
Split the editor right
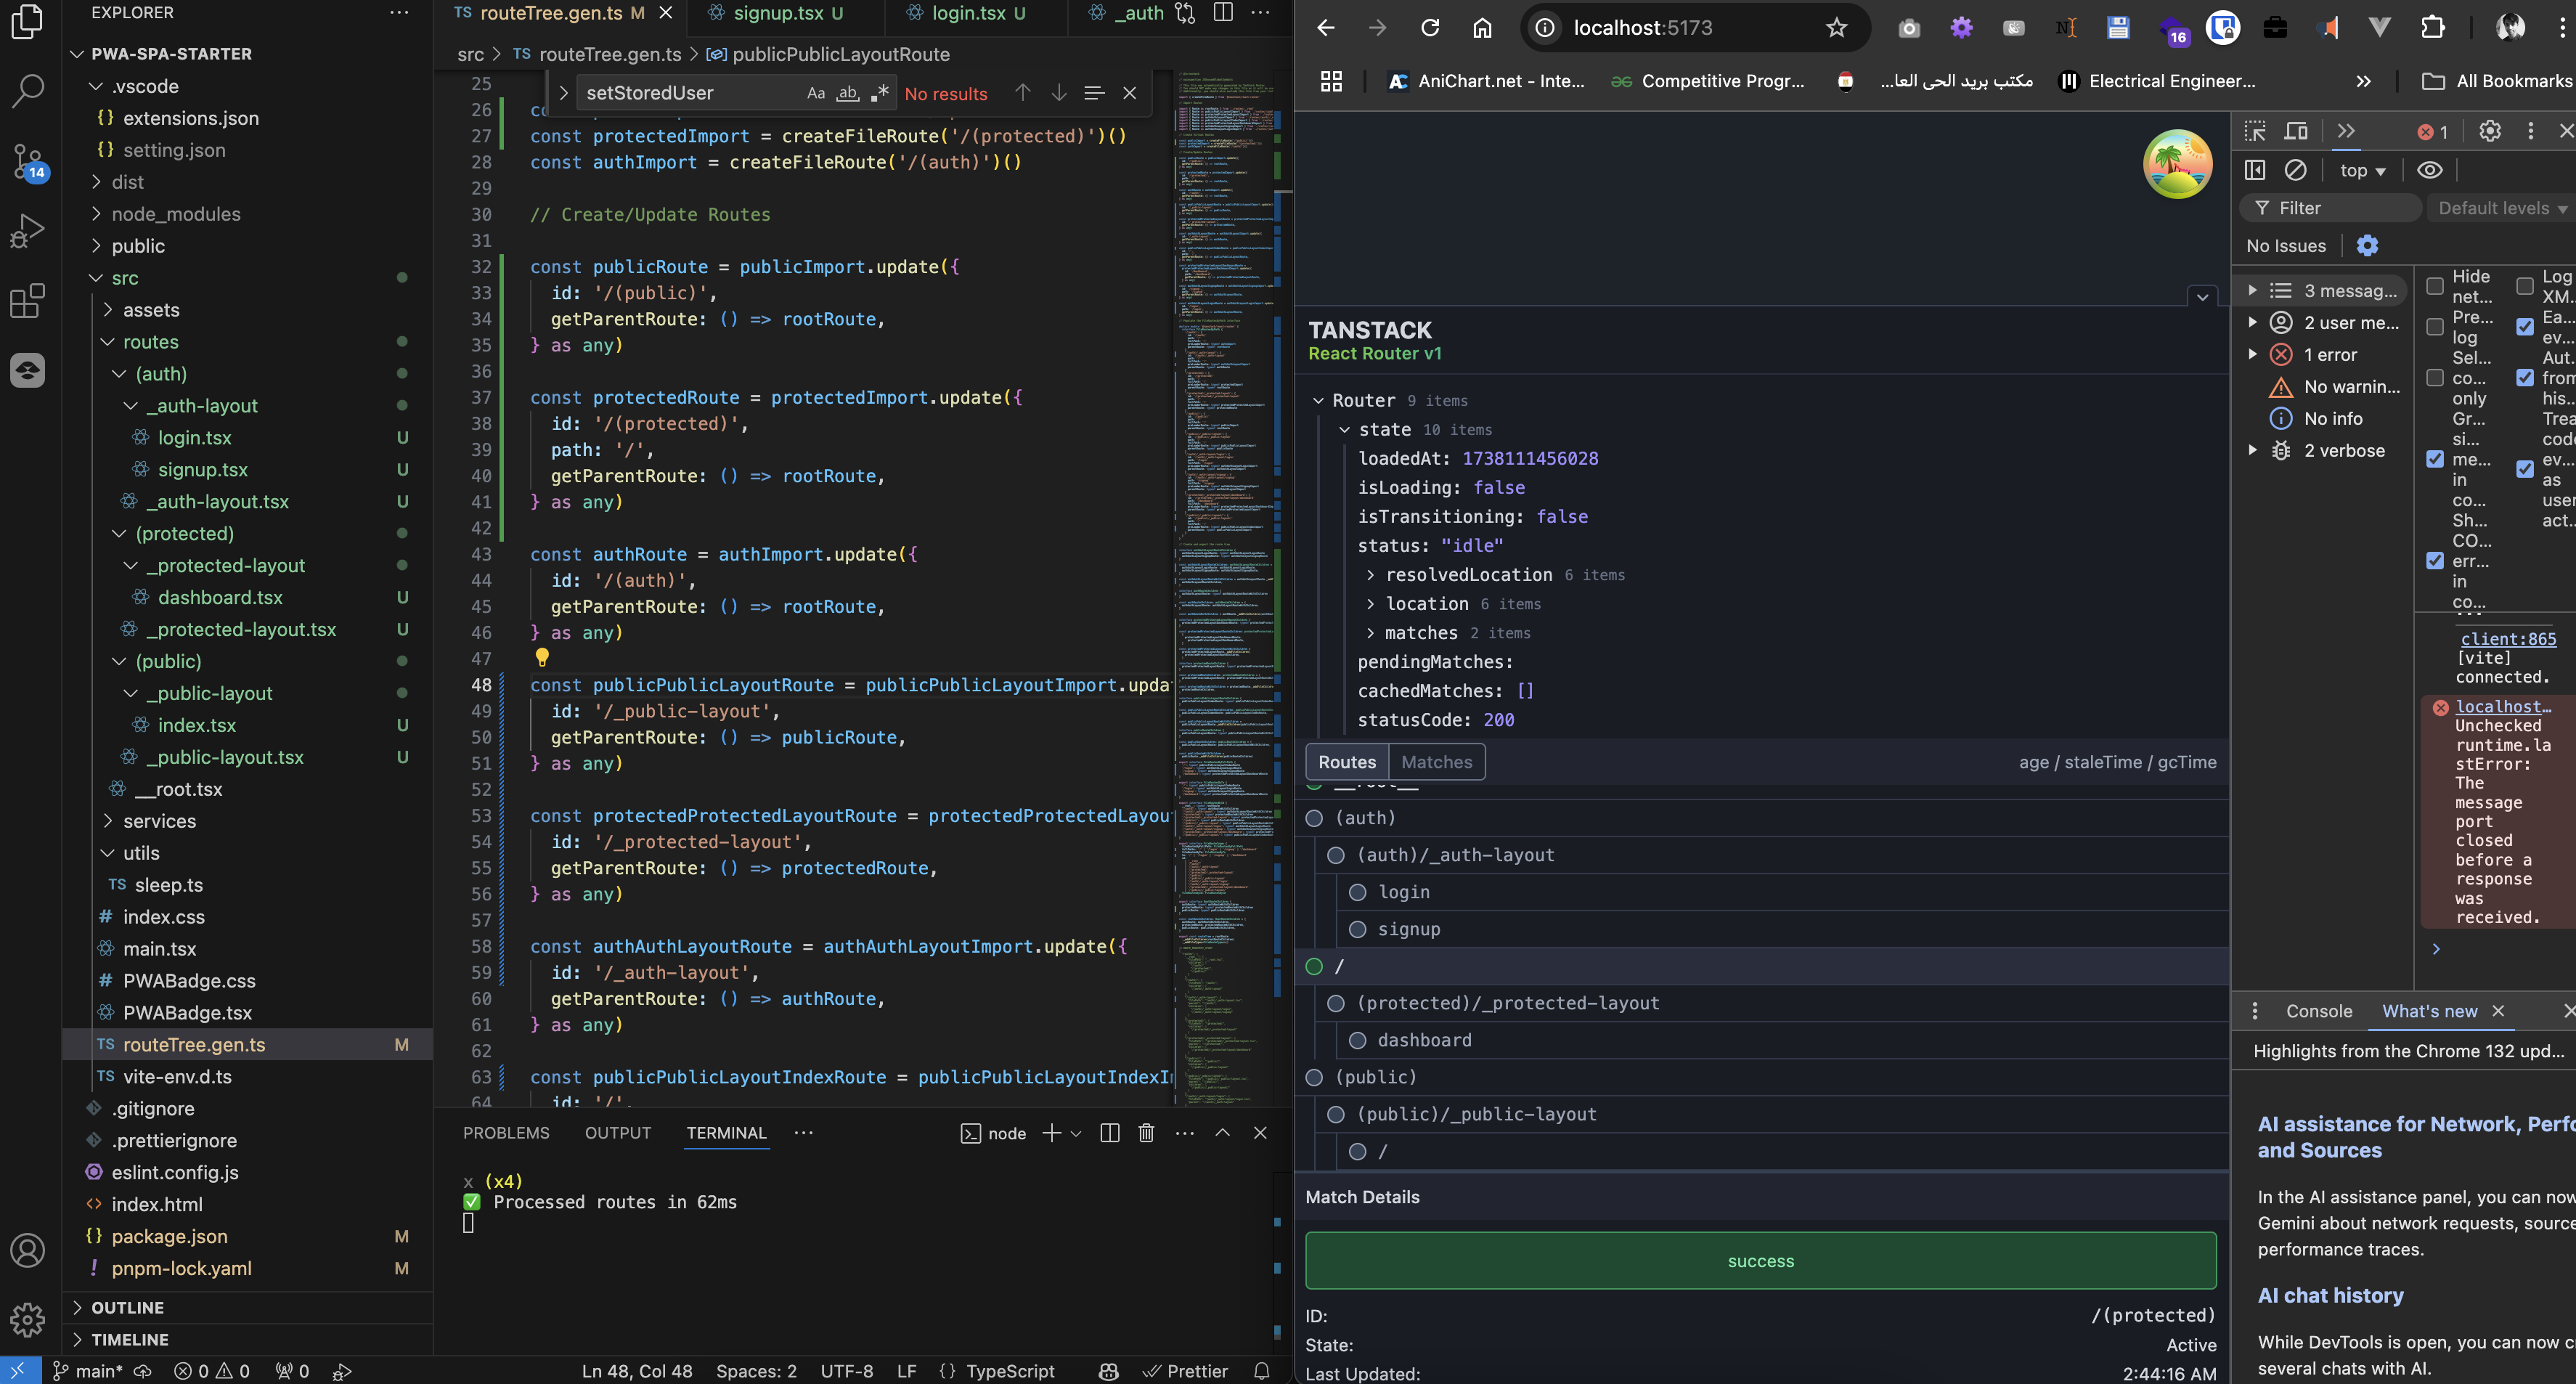click(1222, 13)
